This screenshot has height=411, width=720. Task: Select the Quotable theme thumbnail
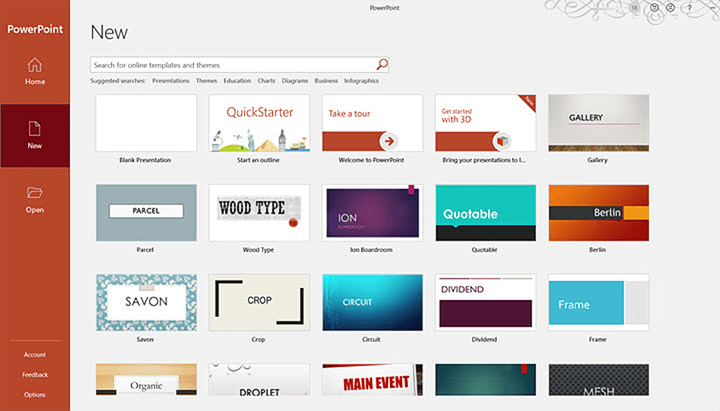(x=485, y=213)
